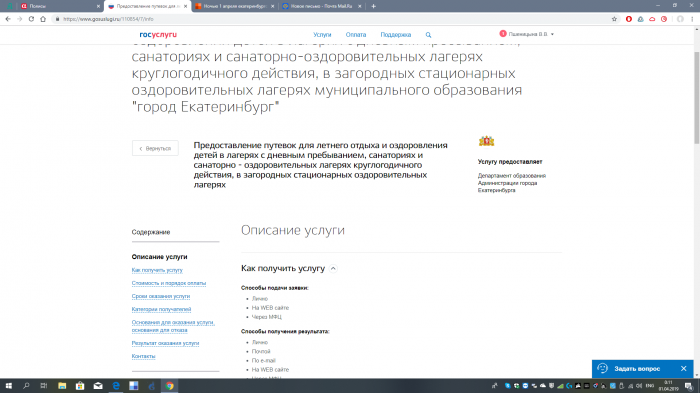
Task: Open the Поддержка menu item
Action: click(x=396, y=35)
